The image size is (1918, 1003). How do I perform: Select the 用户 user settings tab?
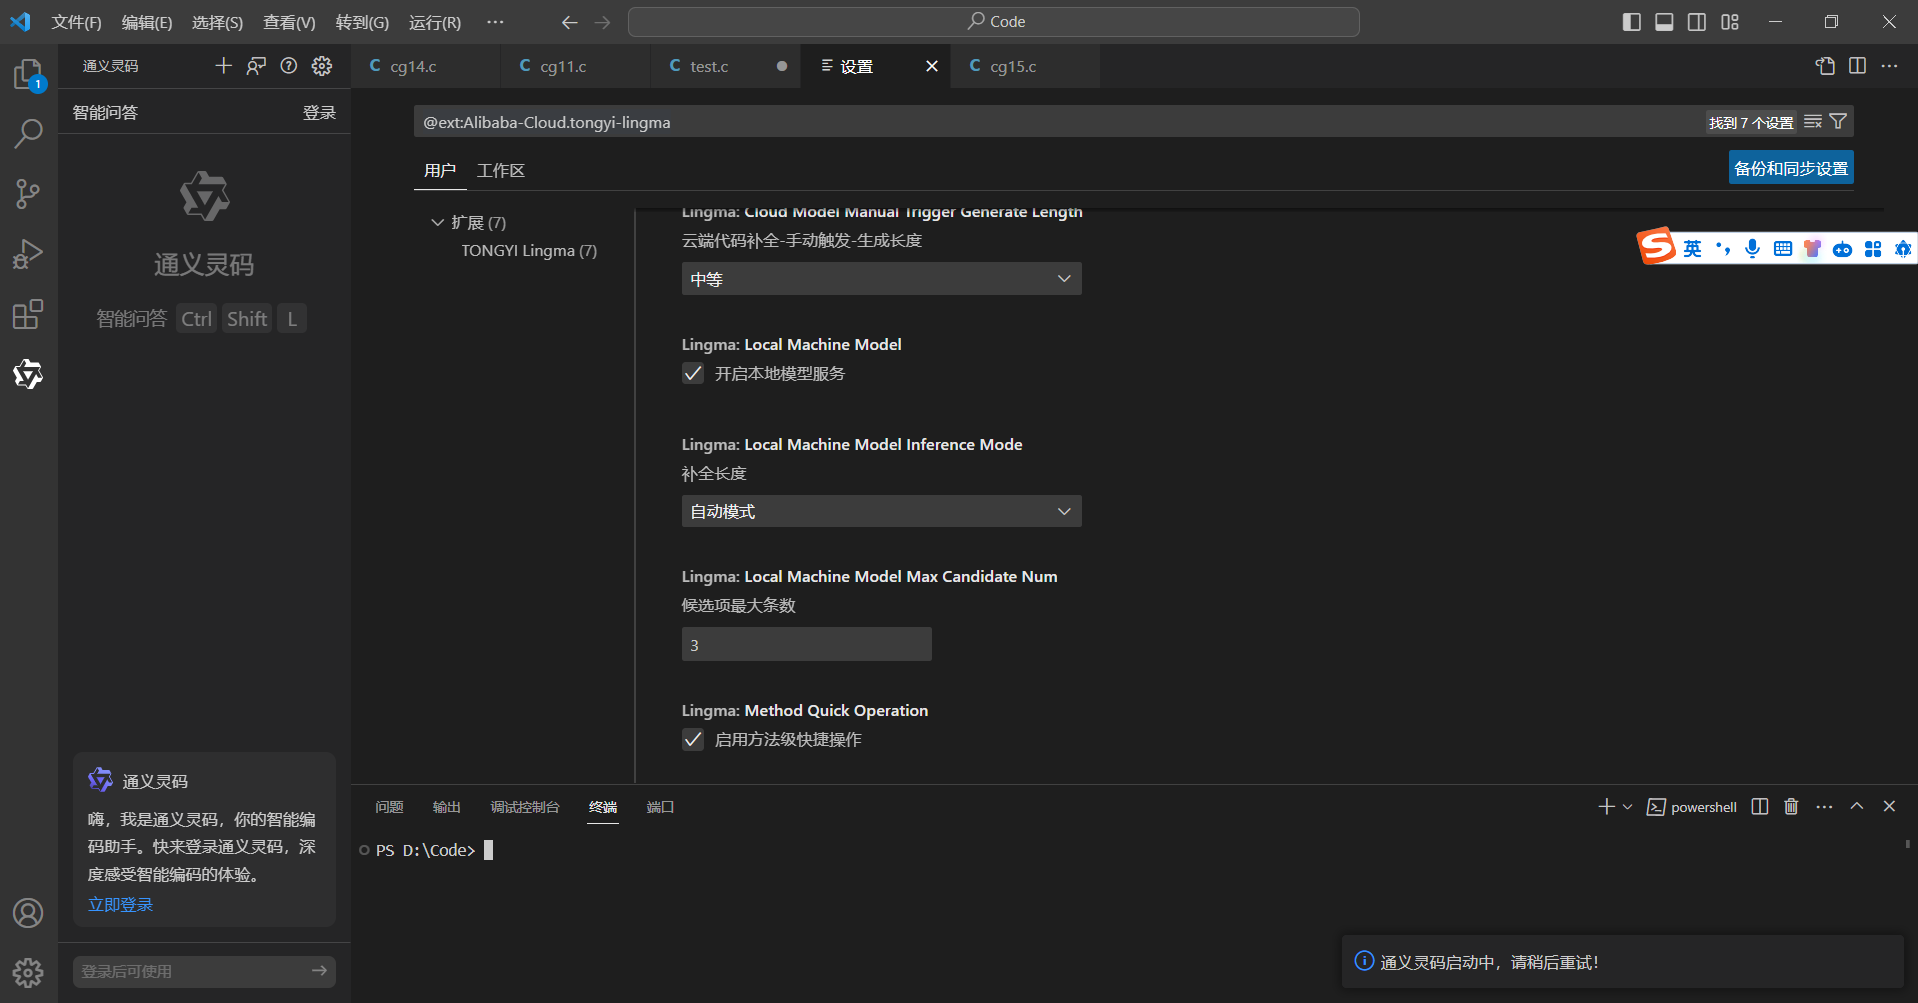tap(440, 171)
